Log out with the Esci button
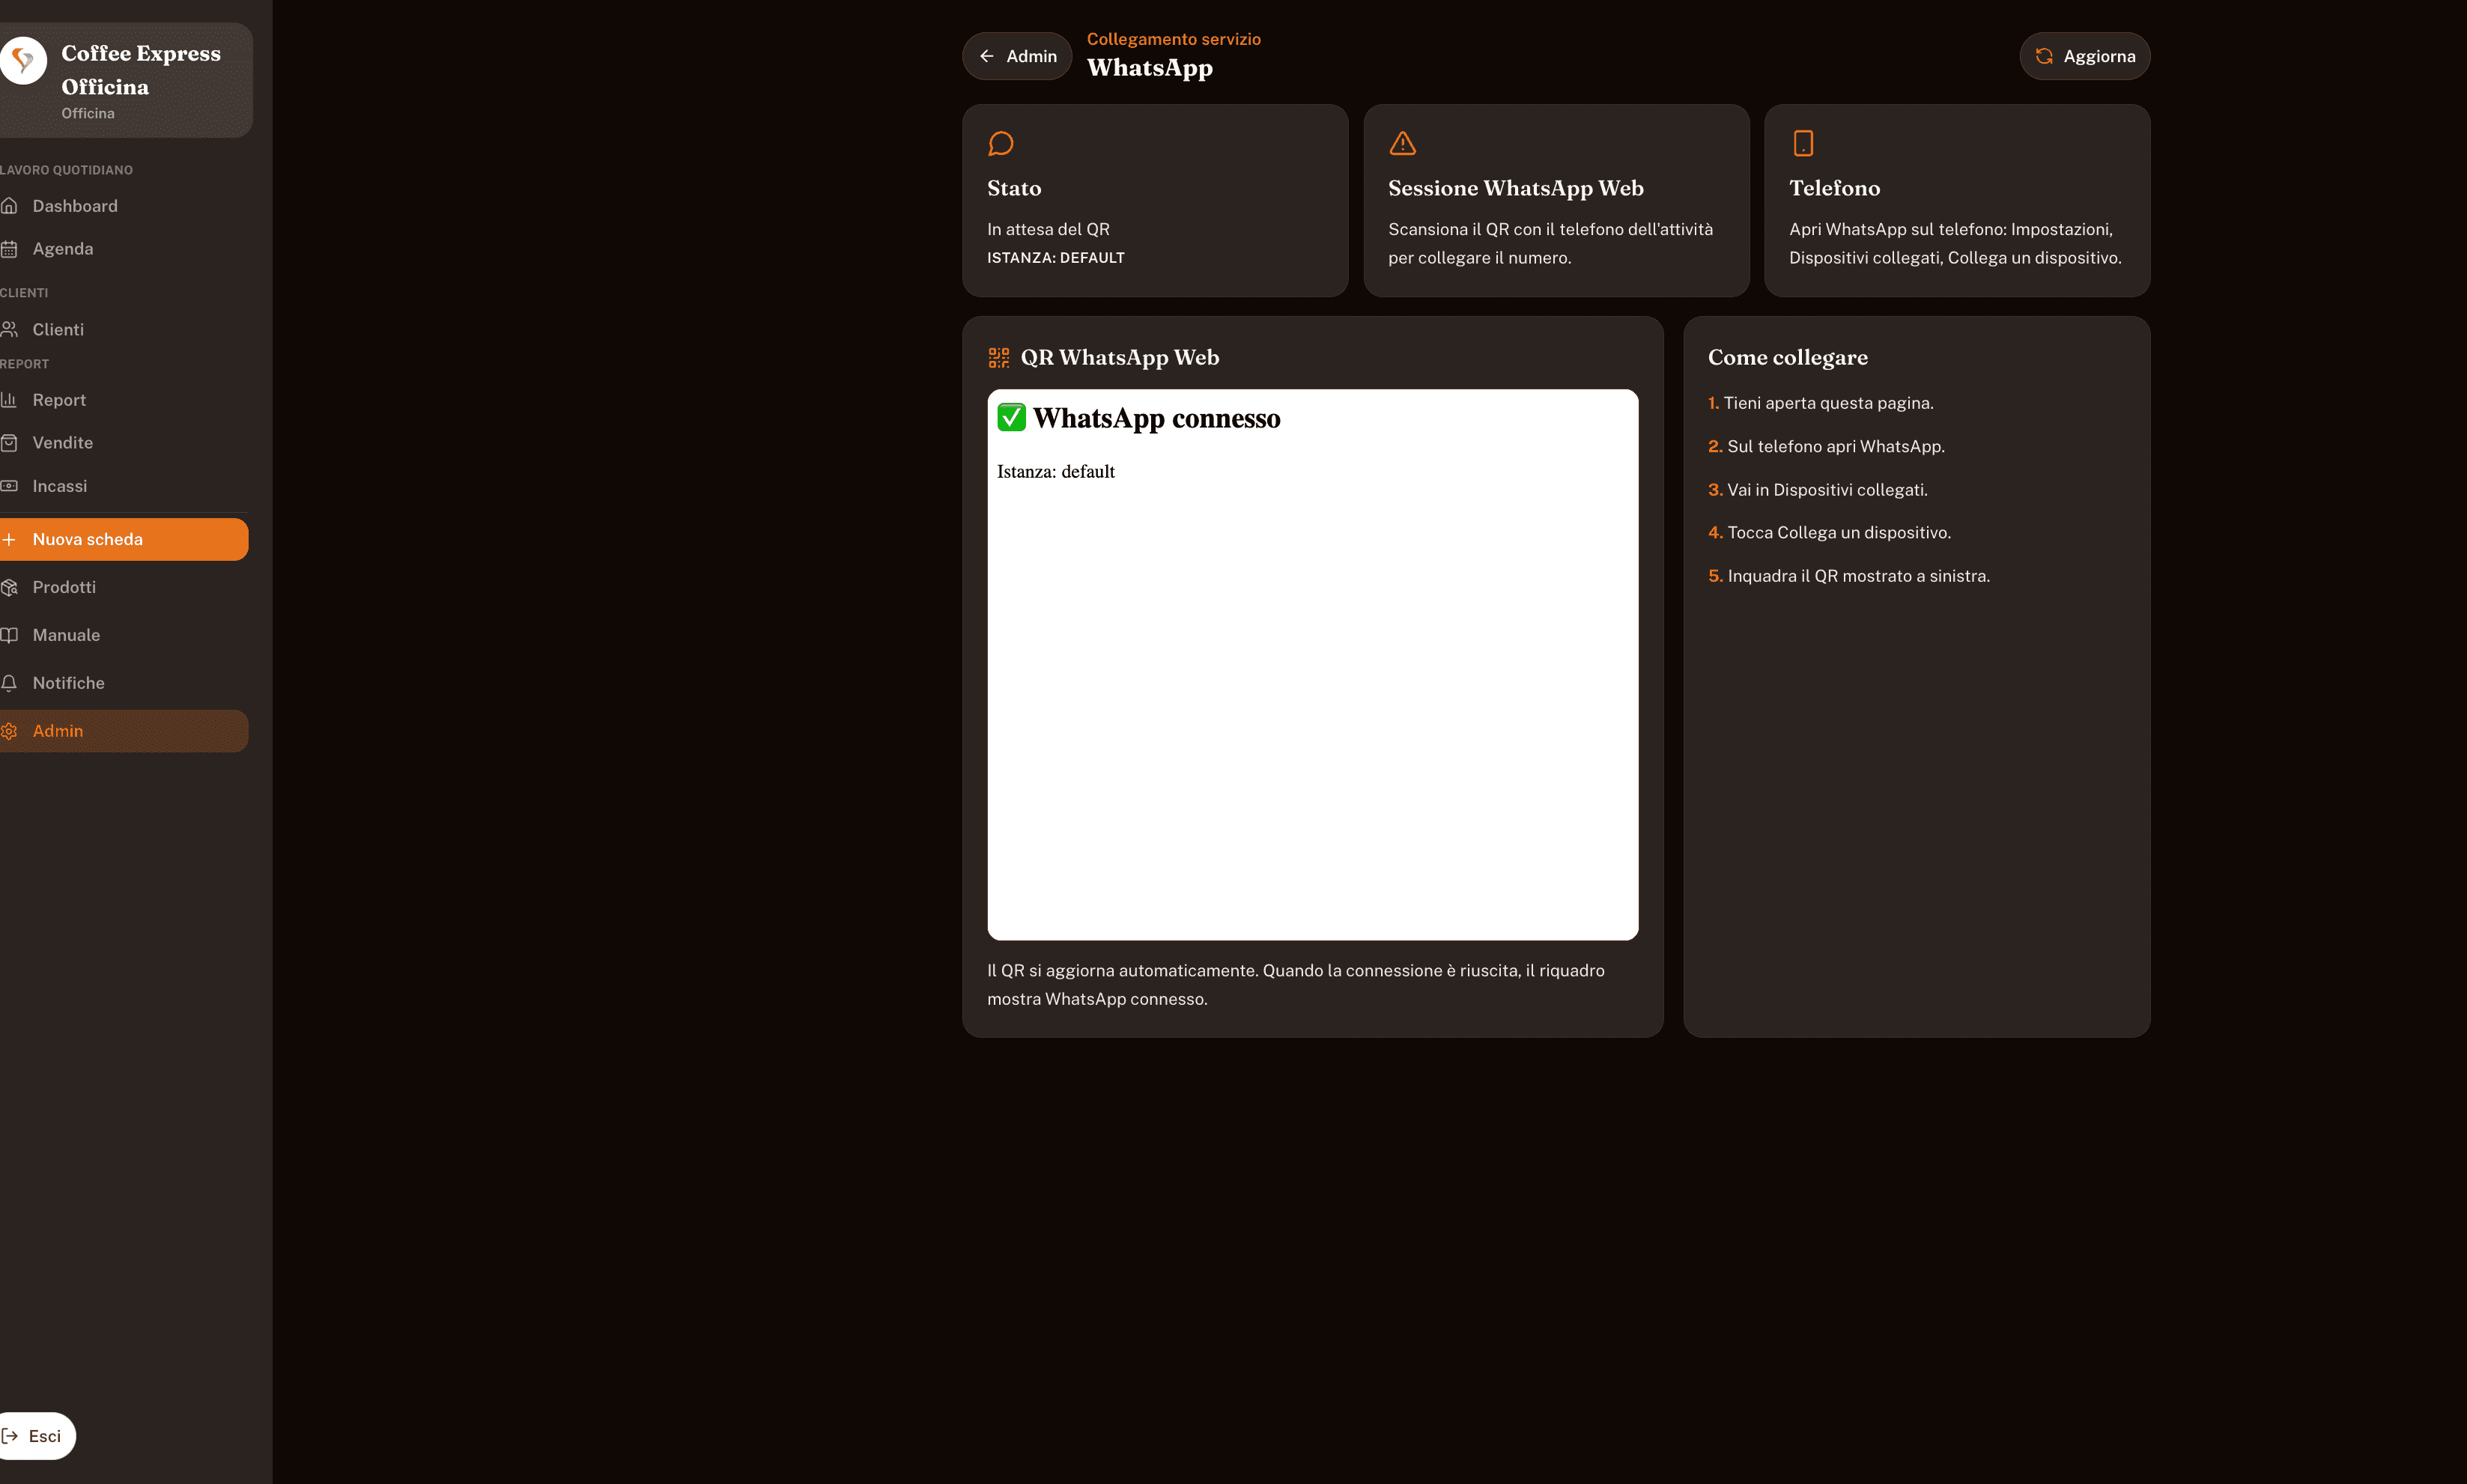Image resolution: width=2467 pixels, height=1484 pixels. click(x=37, y=1436)
